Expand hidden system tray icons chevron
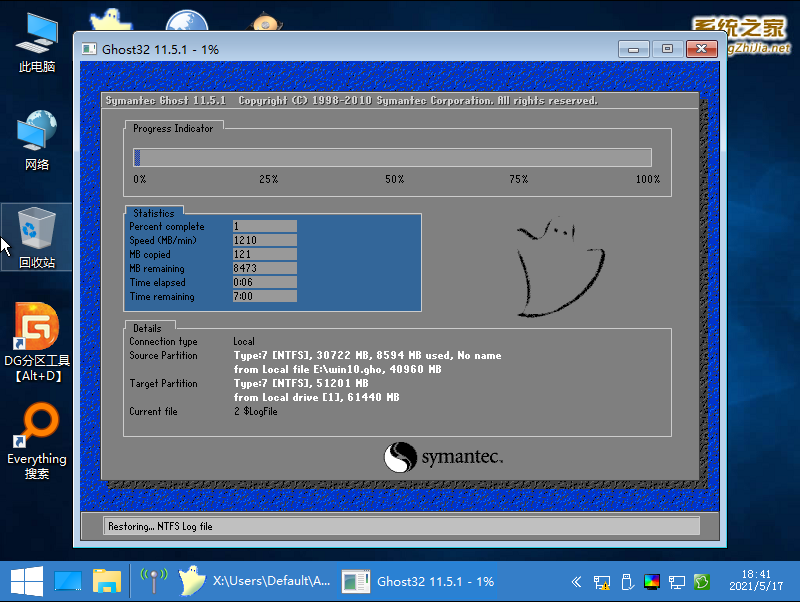Viewport: 800px width, 602px height. (577, 581)
